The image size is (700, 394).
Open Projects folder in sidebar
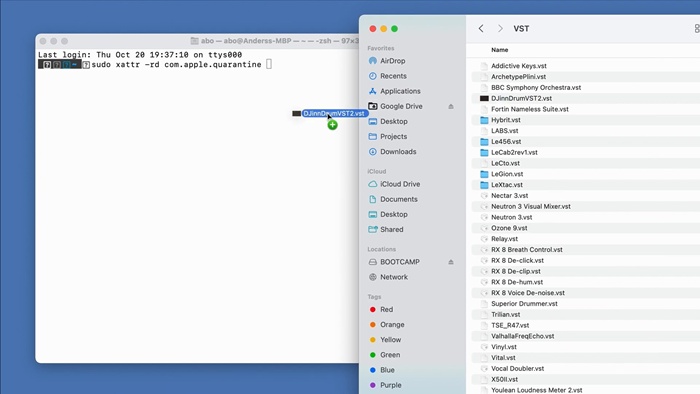[393, 137]
